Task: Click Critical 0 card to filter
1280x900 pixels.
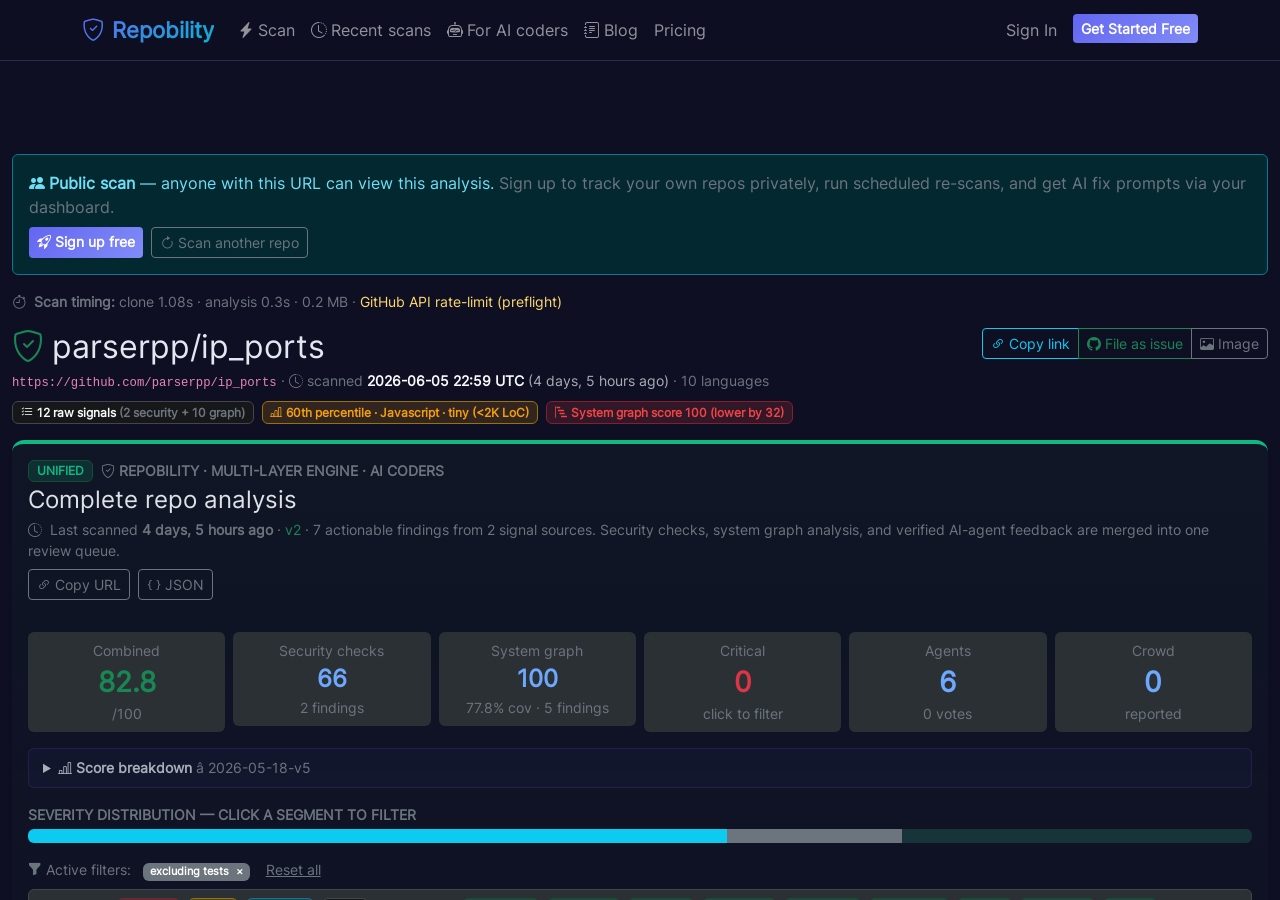Action: [x=742, y=682]
